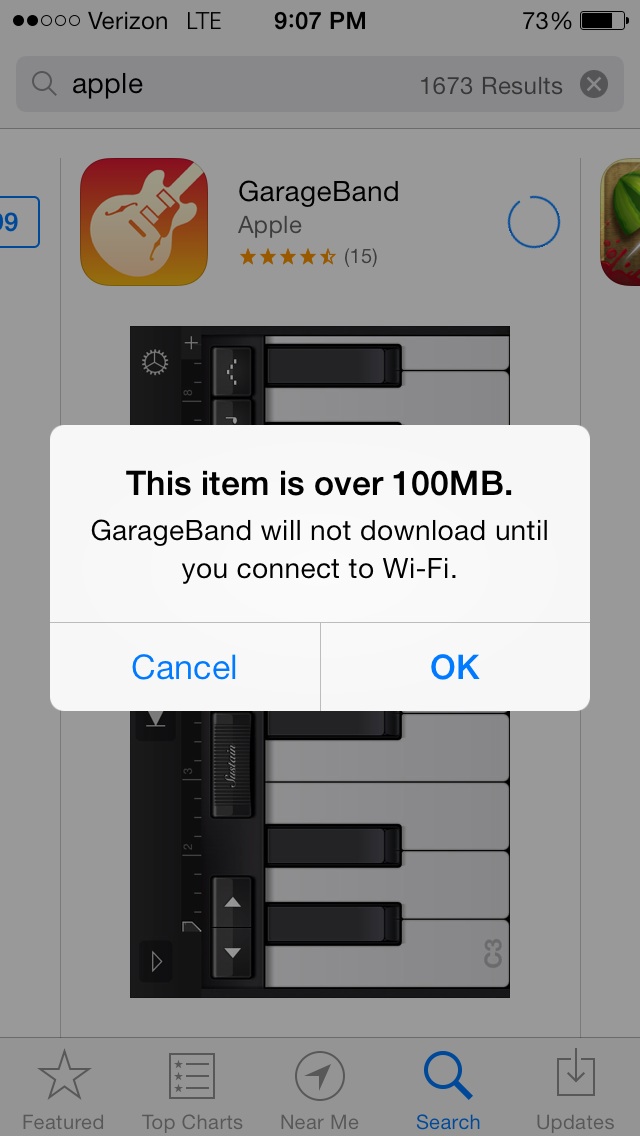
Task: Tap the GarageBand download progress circle
Action: [x=534, y=222]
